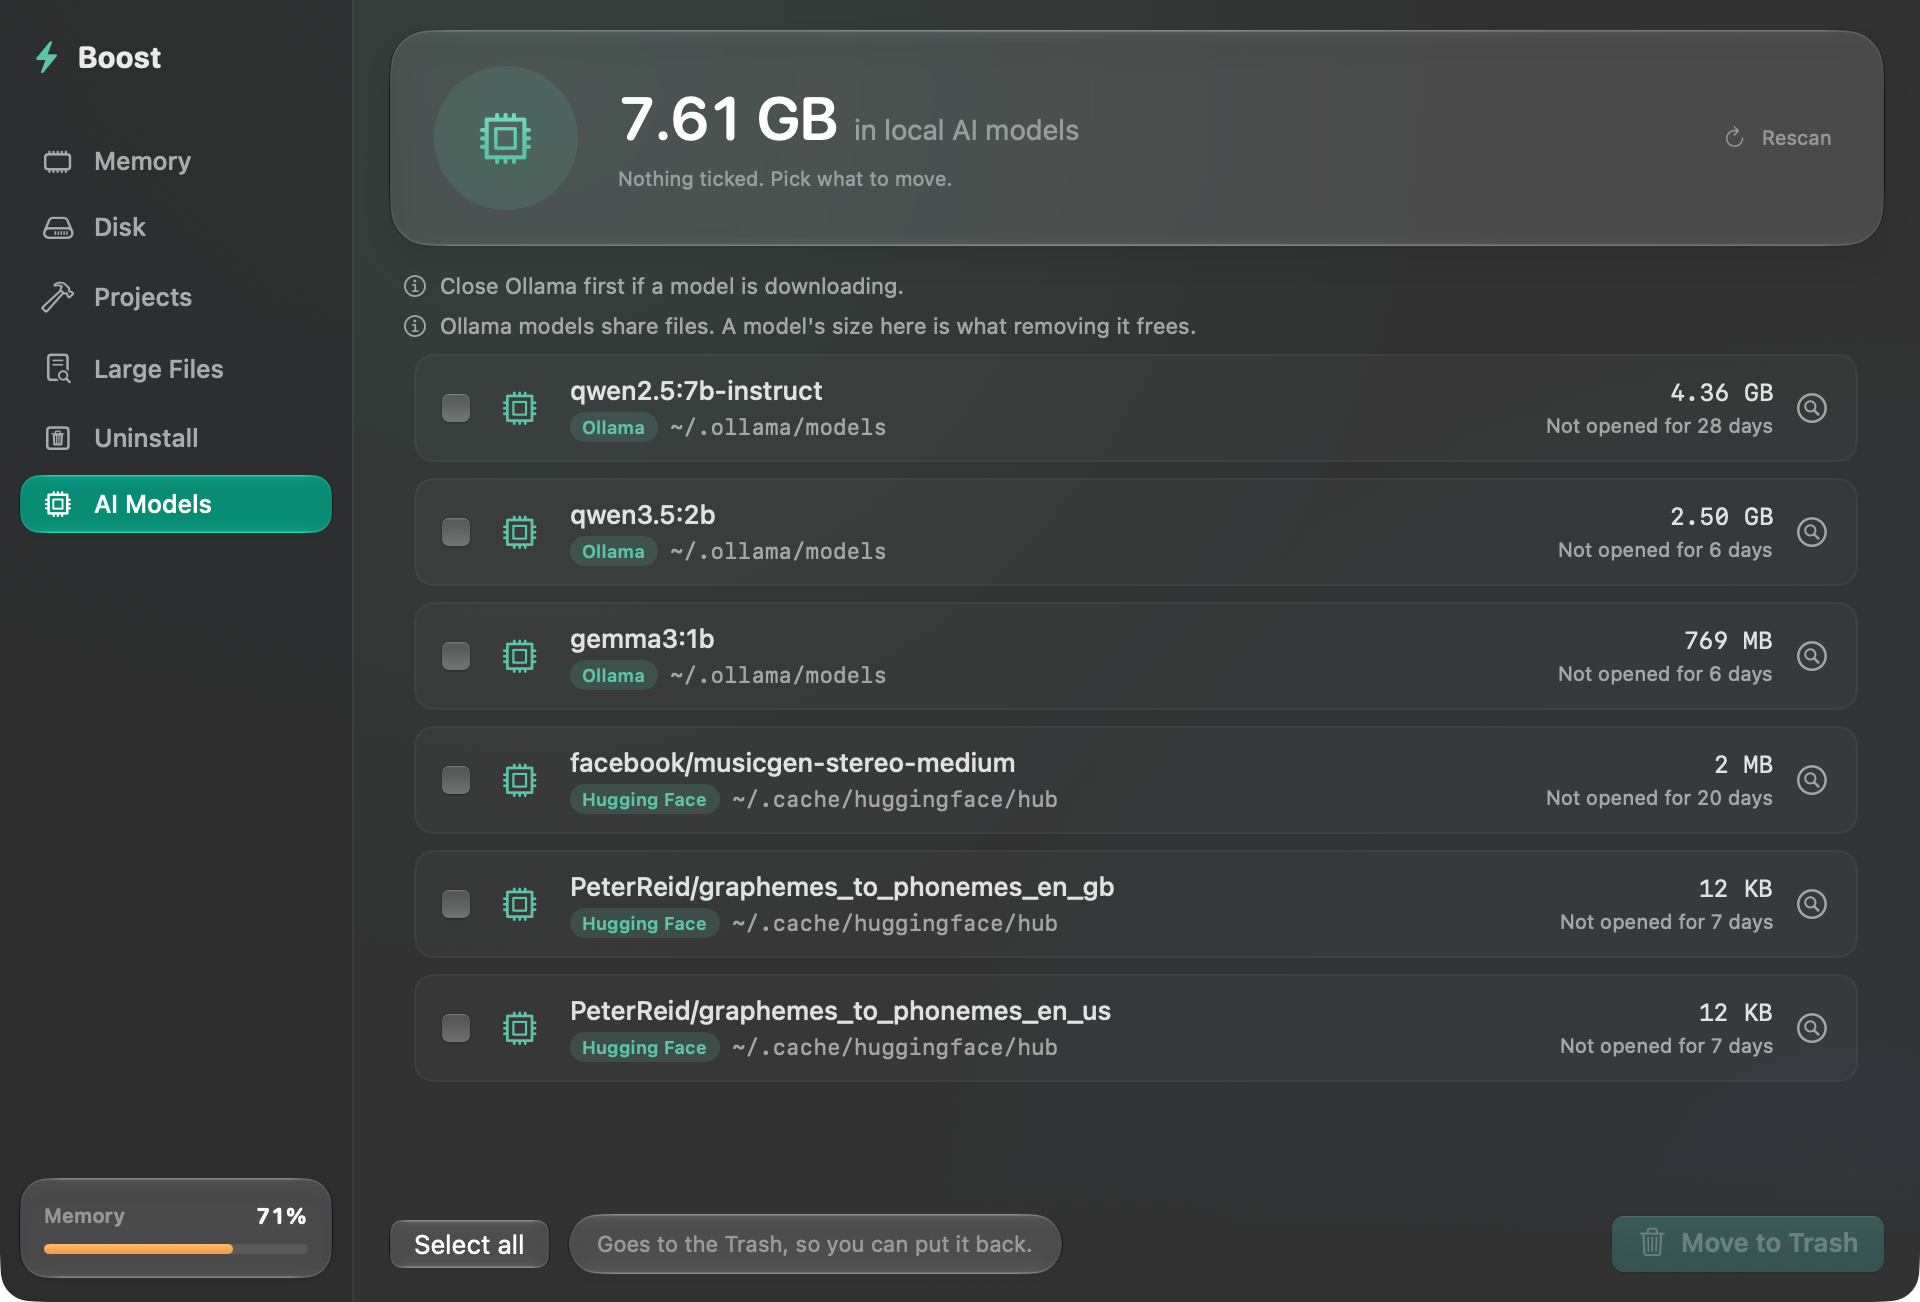Open the Memory section in sidebar
This screenshot has width=1920, height=1302.
(176, 161)
